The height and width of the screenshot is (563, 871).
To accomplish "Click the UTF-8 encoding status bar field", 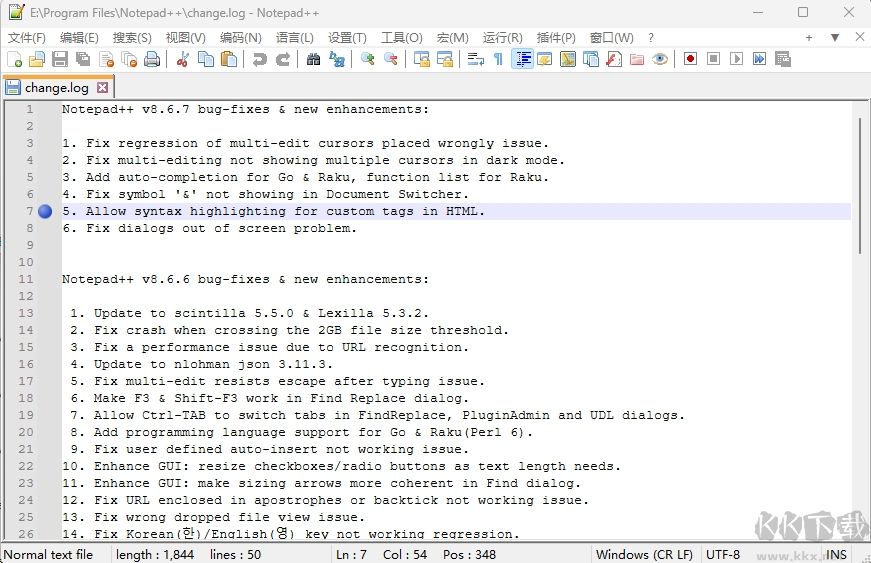I will [x=723, y=555].
